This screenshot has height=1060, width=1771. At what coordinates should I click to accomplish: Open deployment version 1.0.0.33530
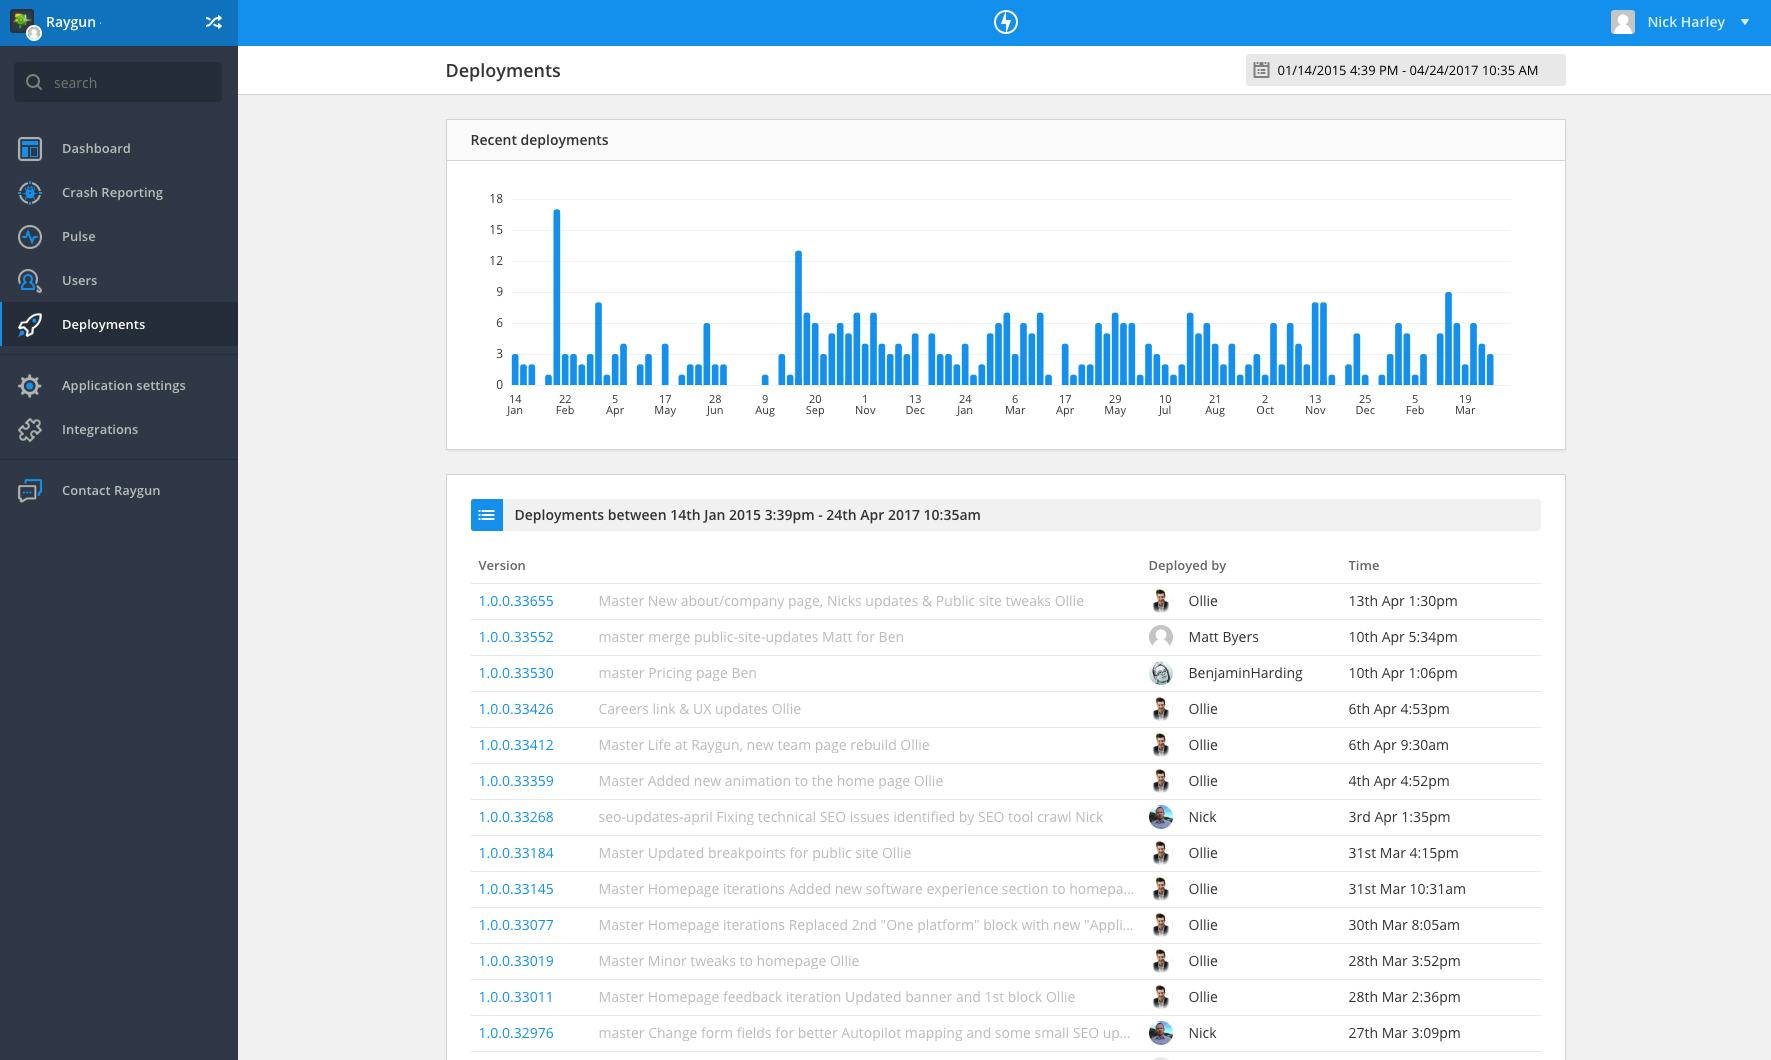pos(516,673)
